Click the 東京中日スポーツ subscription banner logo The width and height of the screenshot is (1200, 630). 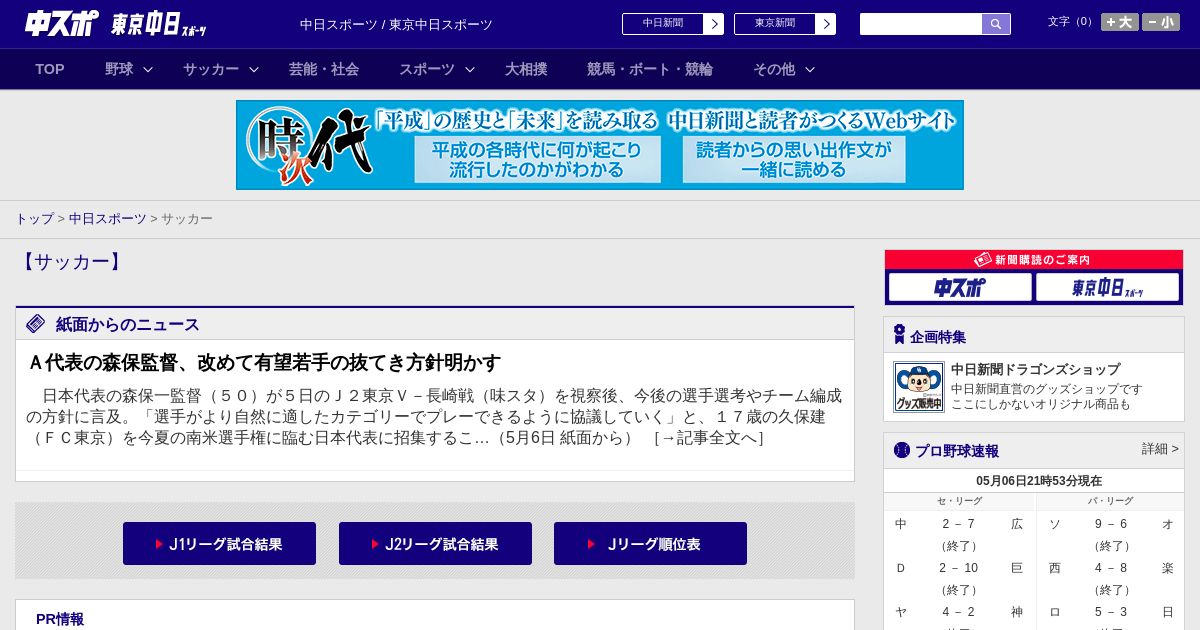1108,288
